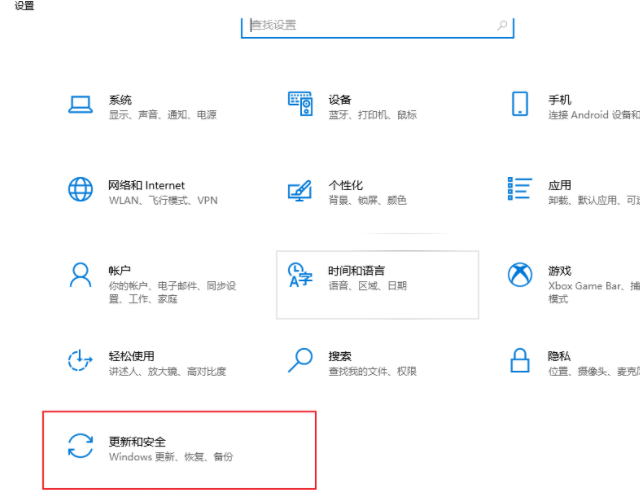
Task: Click the Ease of Access (轻松使用) icon
Action: click(x=80, y=361)
